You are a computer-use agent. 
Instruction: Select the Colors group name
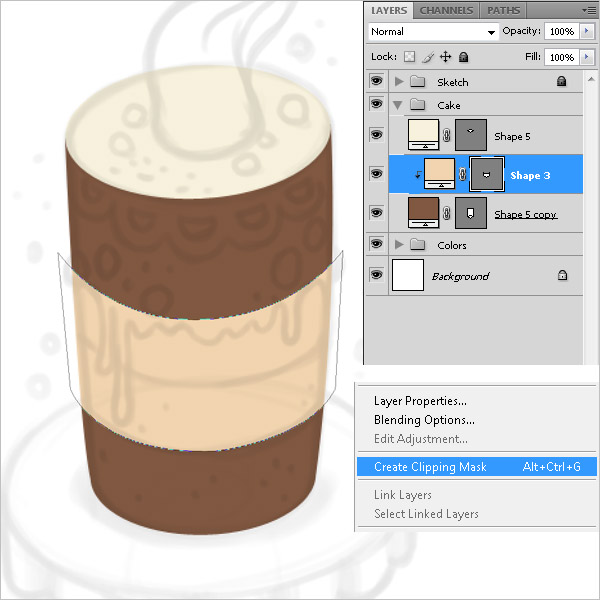(x=452, y=245)
